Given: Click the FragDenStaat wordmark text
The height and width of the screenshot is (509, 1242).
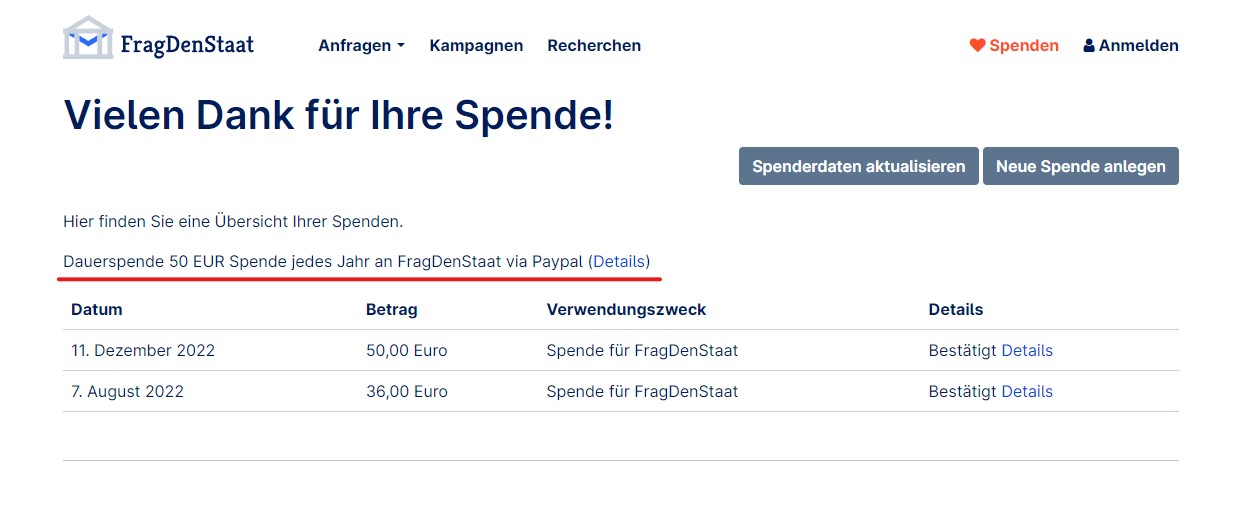Looking at the screenshot, I should 187,45.
